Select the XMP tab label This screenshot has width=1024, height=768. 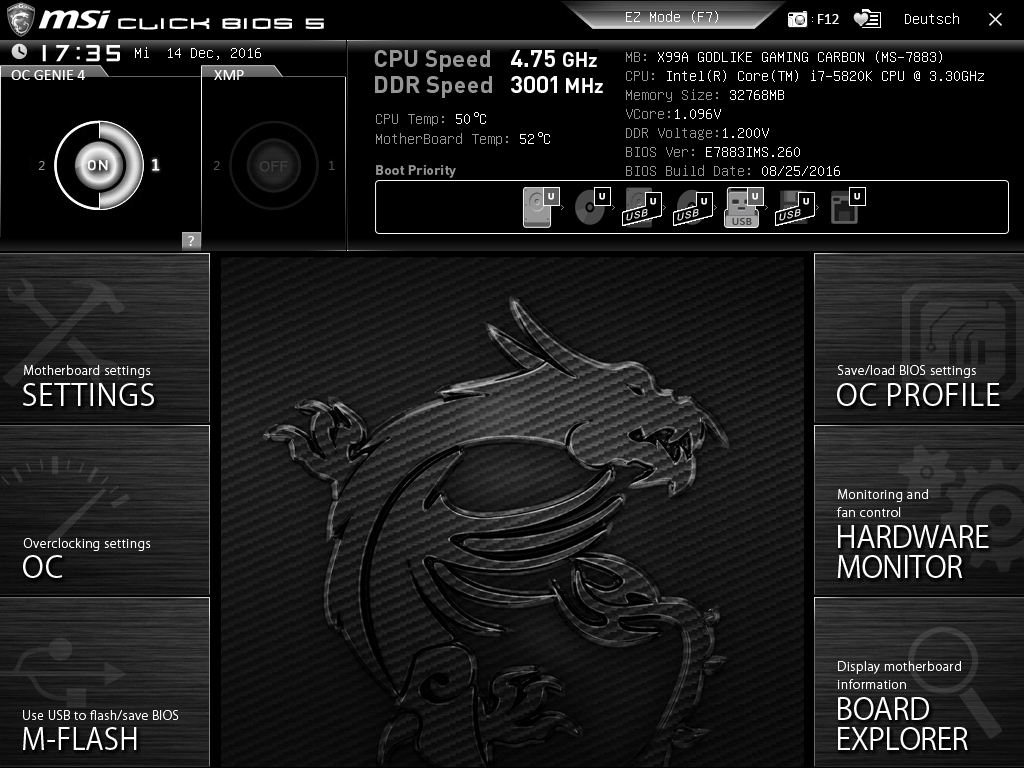pyautogui.click(x=229, y=75)
